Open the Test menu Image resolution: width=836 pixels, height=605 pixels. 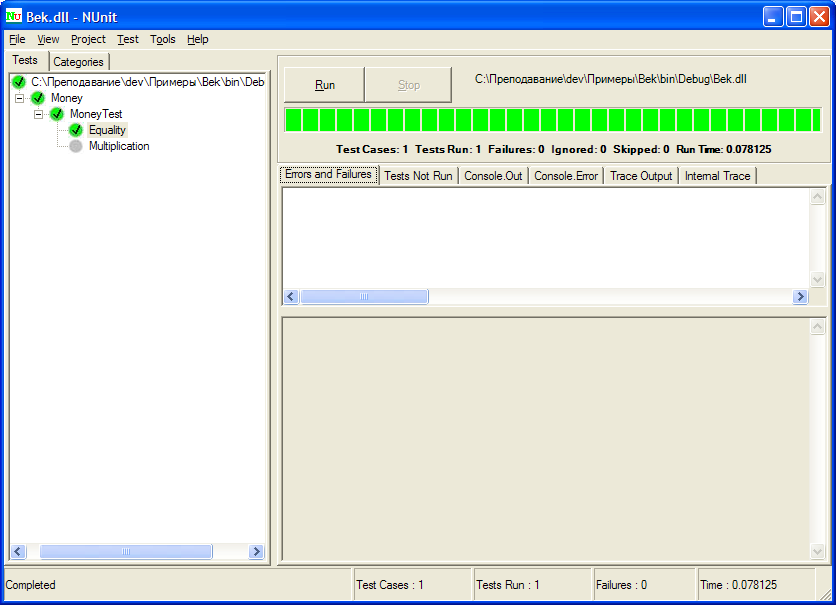[127, 39]
